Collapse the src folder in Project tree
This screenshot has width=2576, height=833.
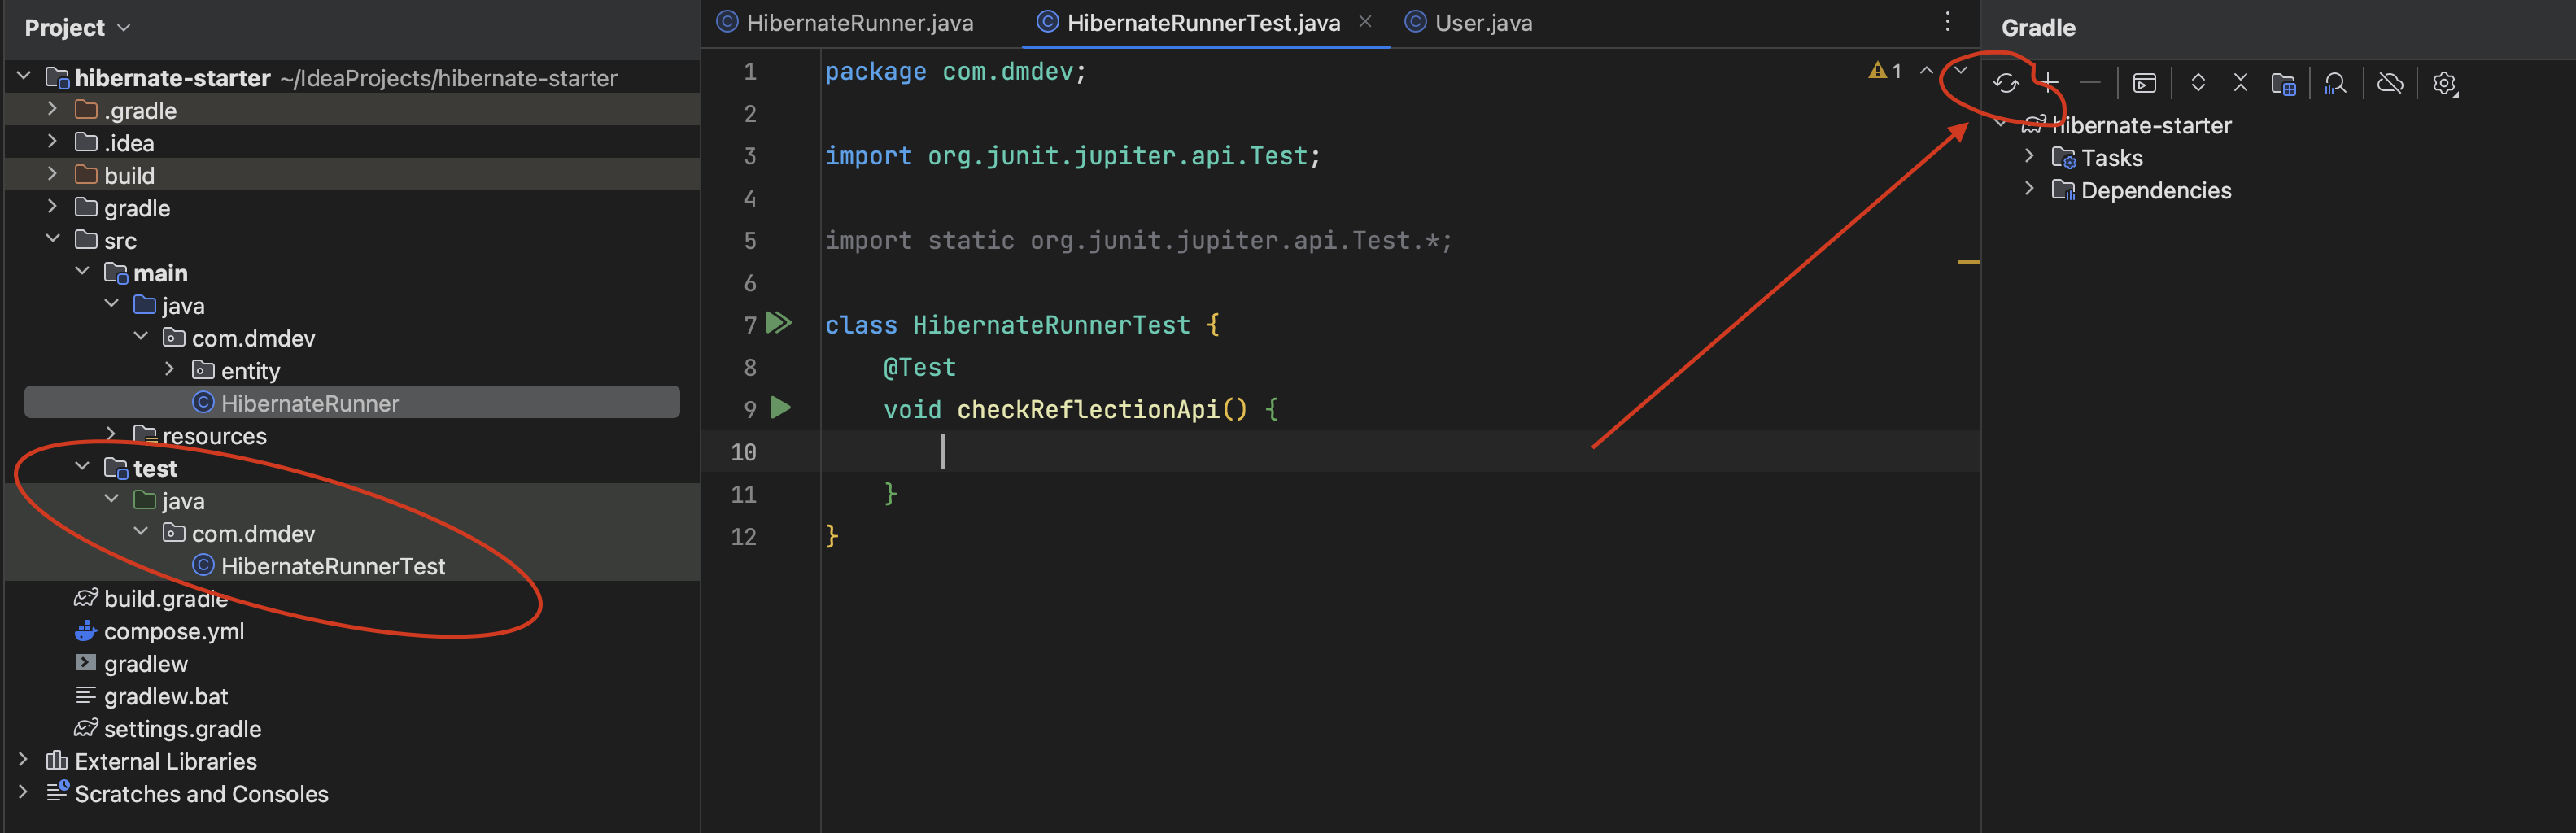coord(53,239)
